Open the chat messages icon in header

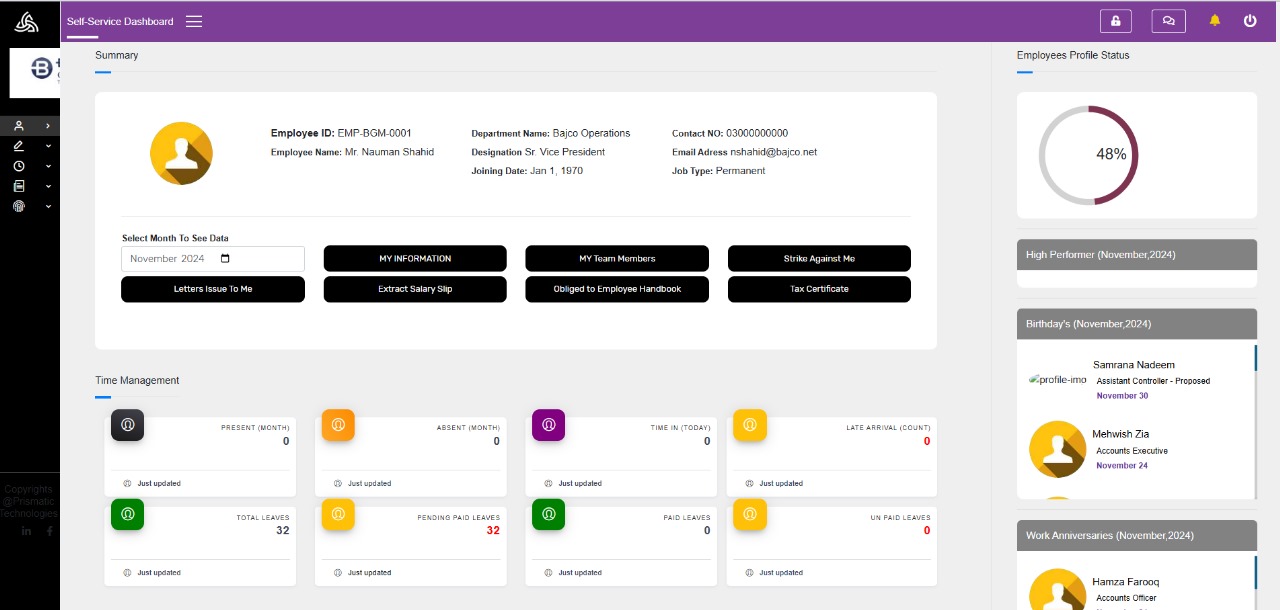(x=1168, y=21)
